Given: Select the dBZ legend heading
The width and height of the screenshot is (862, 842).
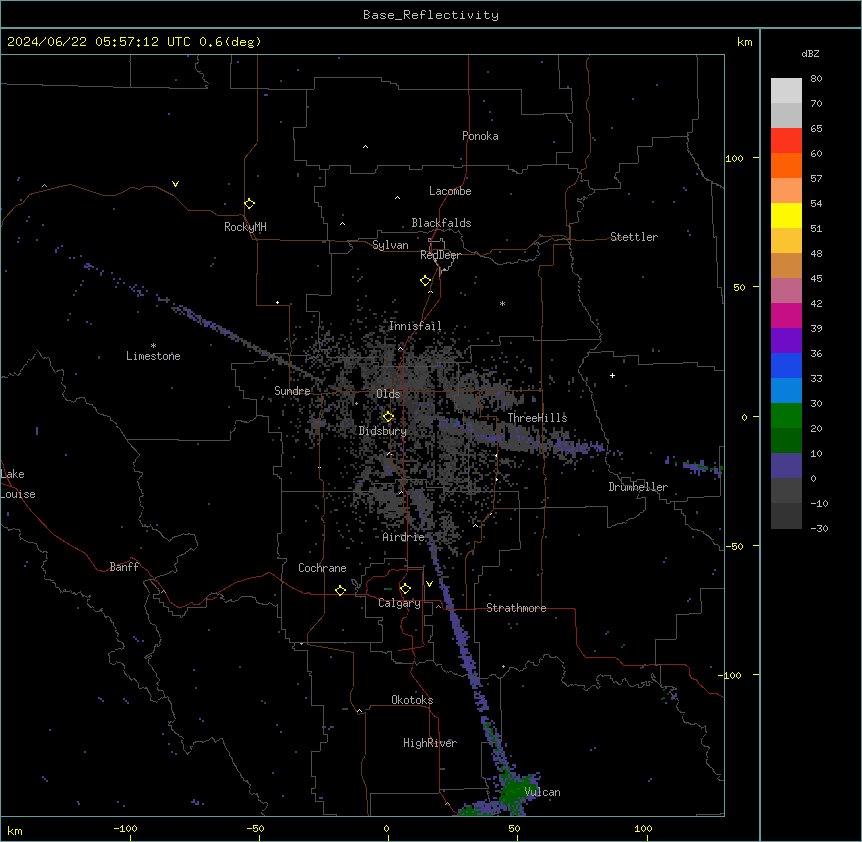Looking at the screenshot, I should point(810,53).
